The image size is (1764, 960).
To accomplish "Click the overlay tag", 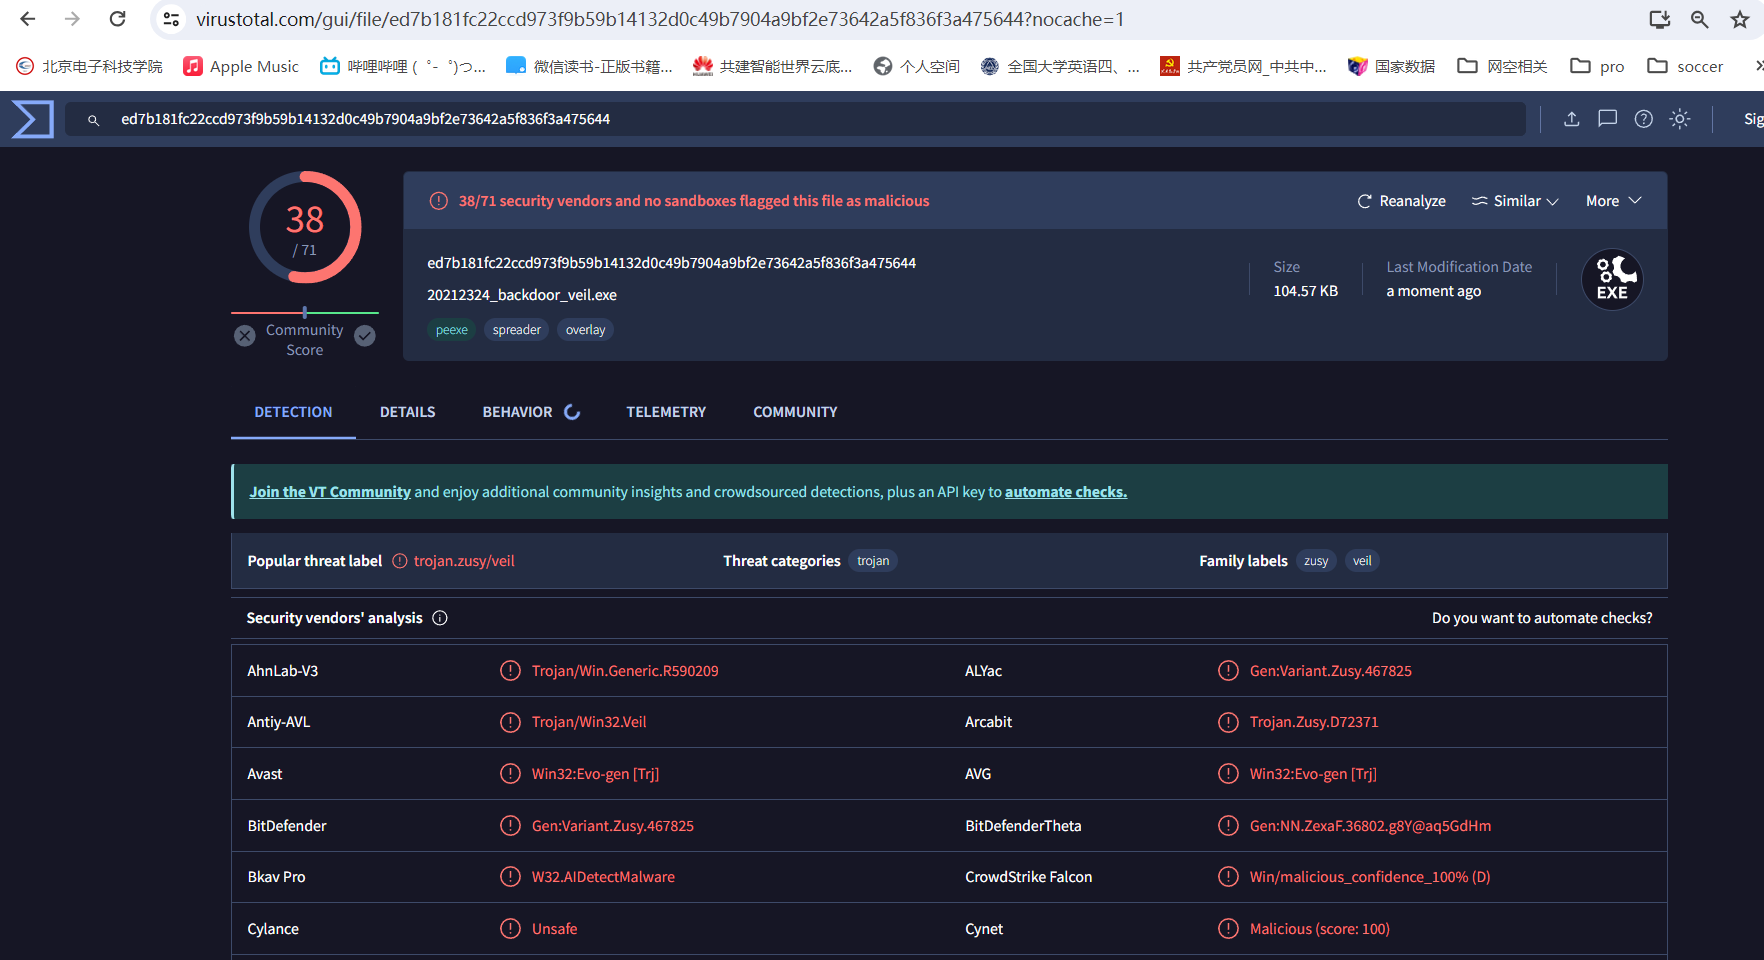I will click(586, 330).
